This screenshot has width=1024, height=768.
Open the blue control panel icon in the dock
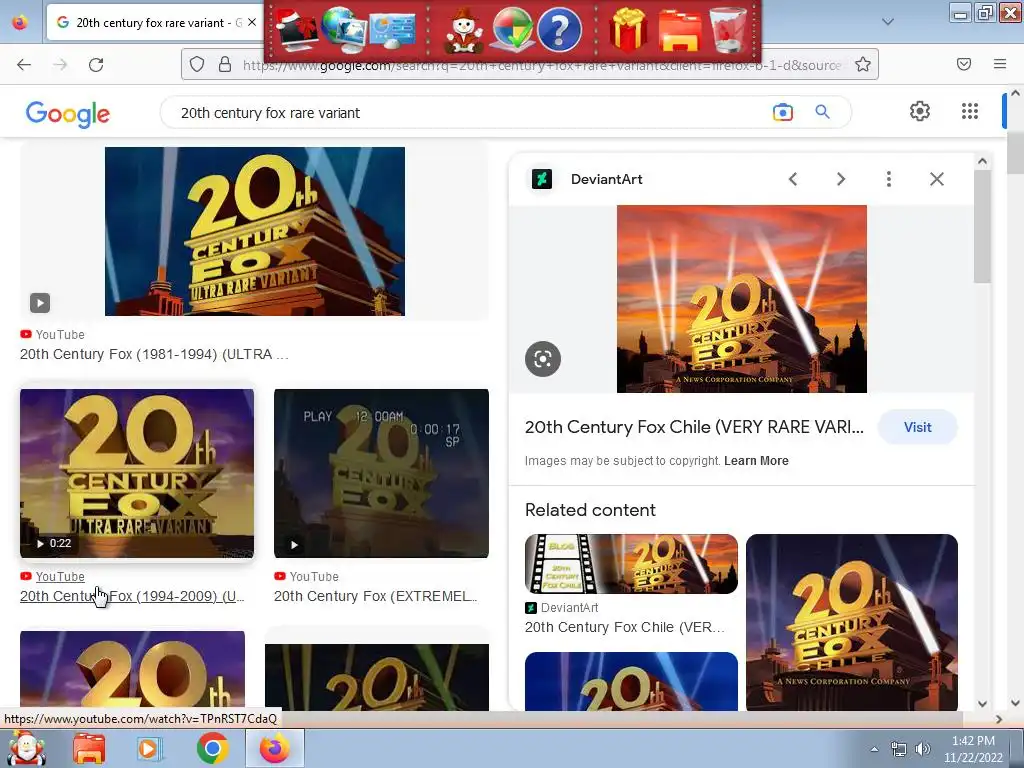[392, 30]
